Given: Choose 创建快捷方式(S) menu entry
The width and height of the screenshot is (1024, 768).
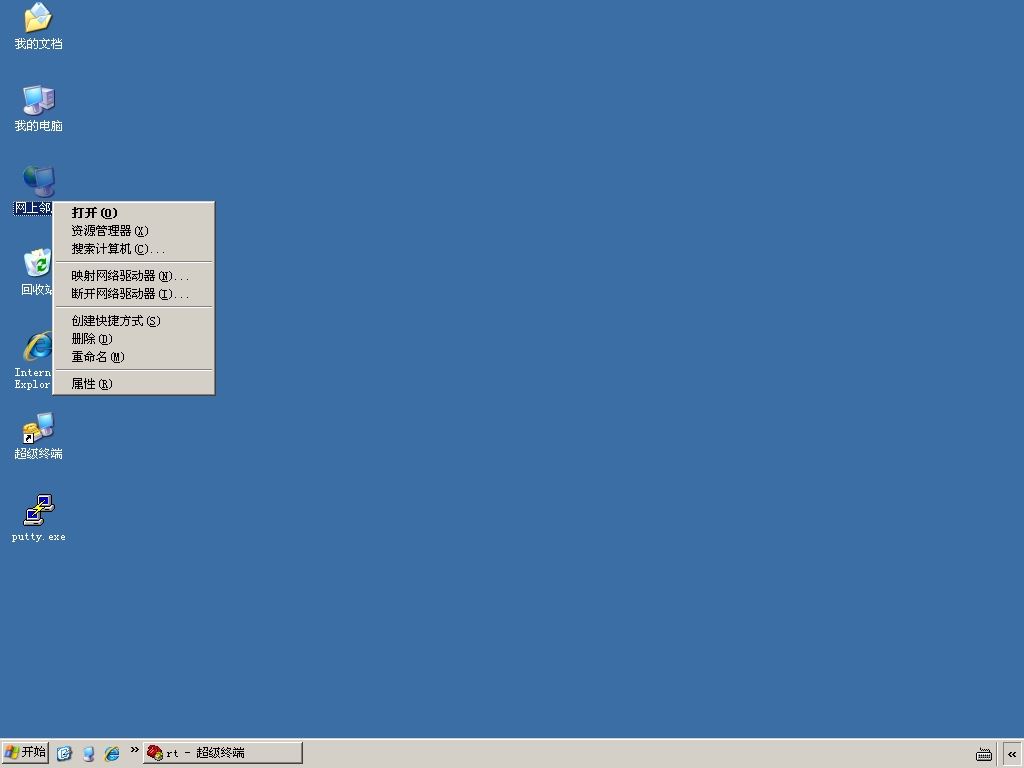Looking at the screenshot, I should tap(133, 321).
